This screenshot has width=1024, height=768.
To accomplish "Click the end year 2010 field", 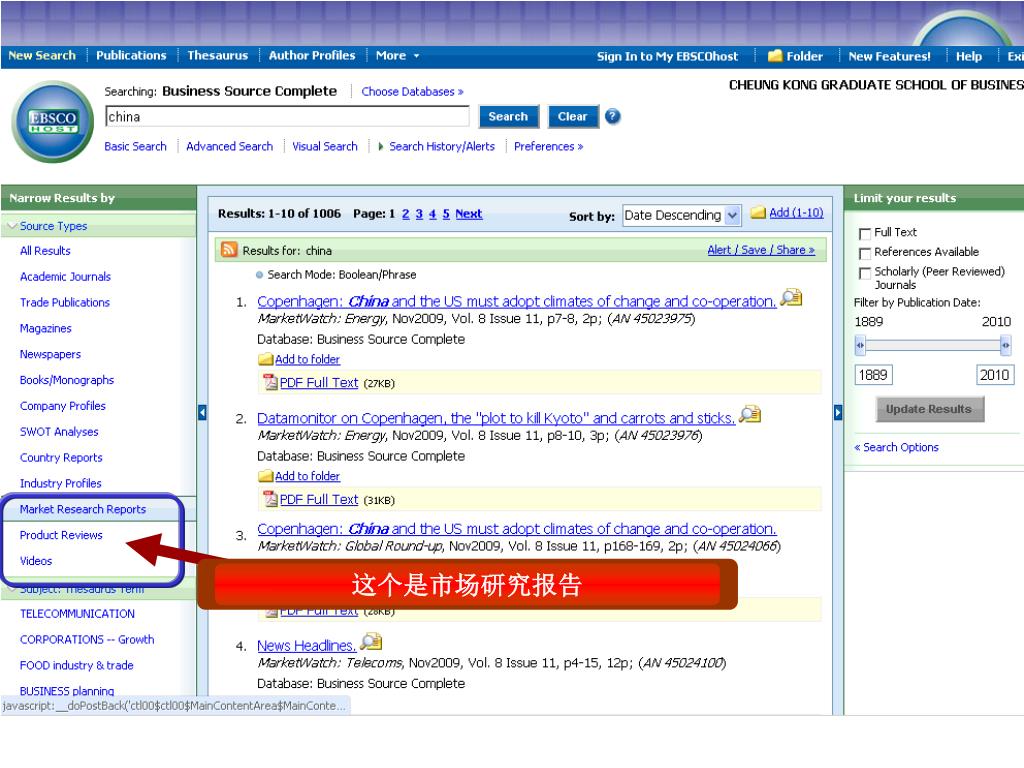I will pyautogui.click(x=995, y=375).
